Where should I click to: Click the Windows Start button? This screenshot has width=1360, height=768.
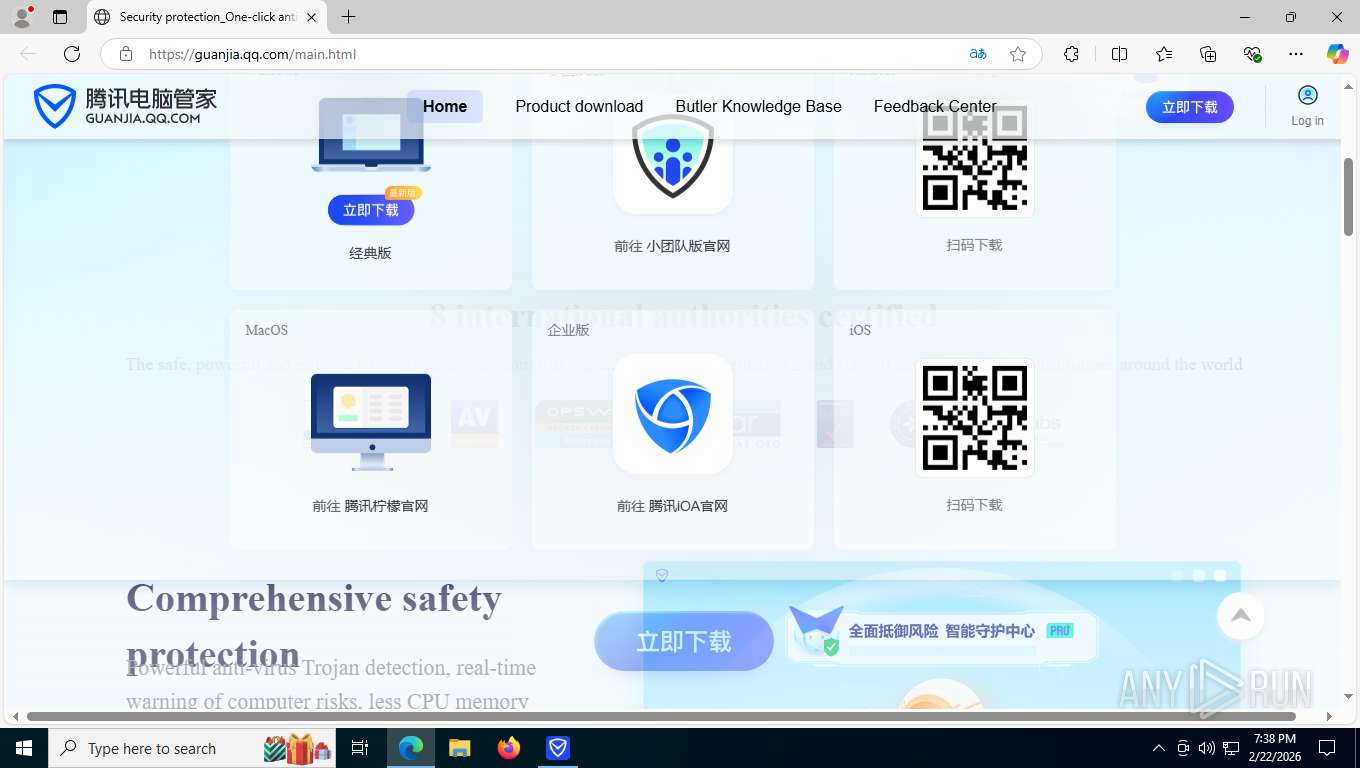click(x=24, y=748)
